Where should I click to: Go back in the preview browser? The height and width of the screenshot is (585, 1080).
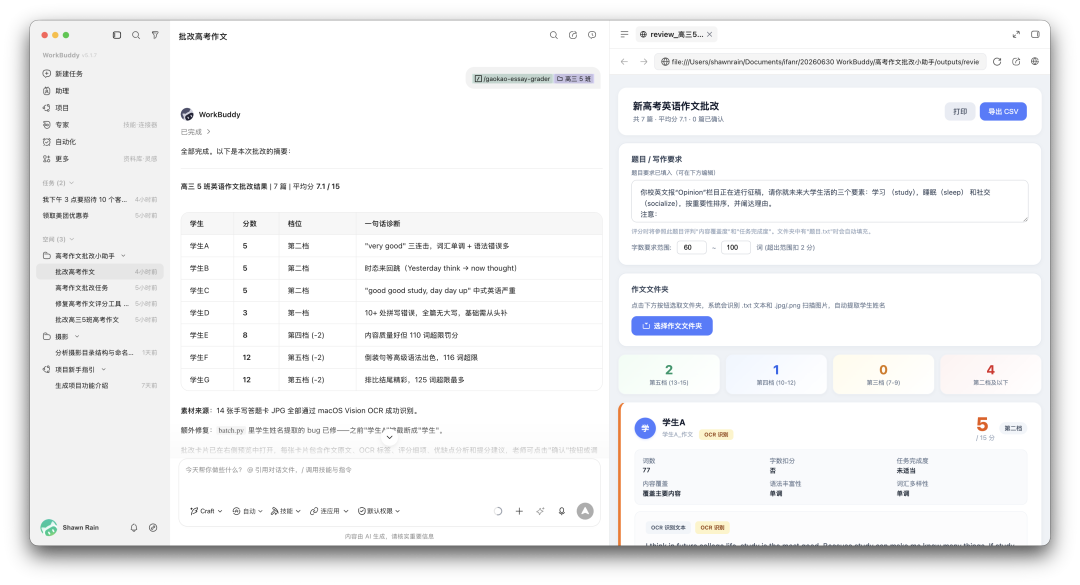[624, 62]
